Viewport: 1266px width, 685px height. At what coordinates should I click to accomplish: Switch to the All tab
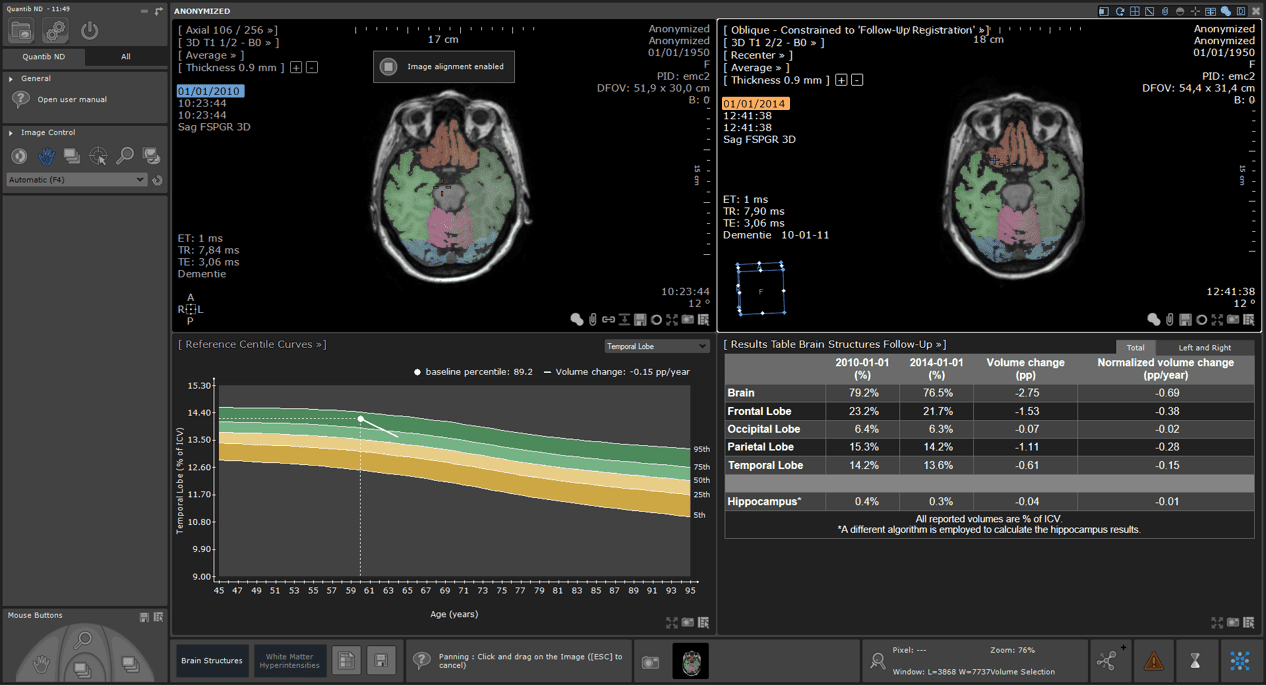pyautogui.click(x=125, y=57)
